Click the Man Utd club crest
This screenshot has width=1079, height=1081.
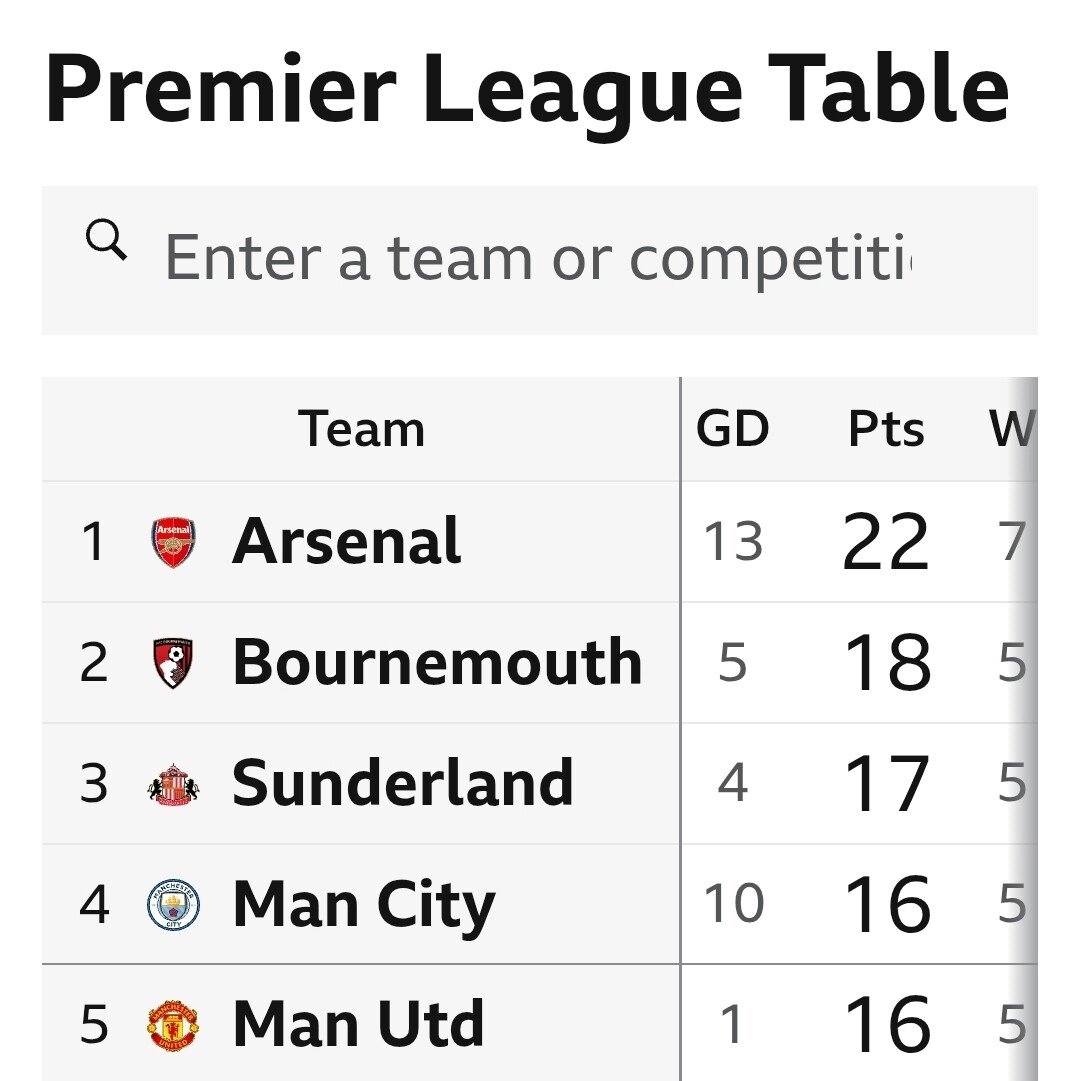pos(173,1026)
